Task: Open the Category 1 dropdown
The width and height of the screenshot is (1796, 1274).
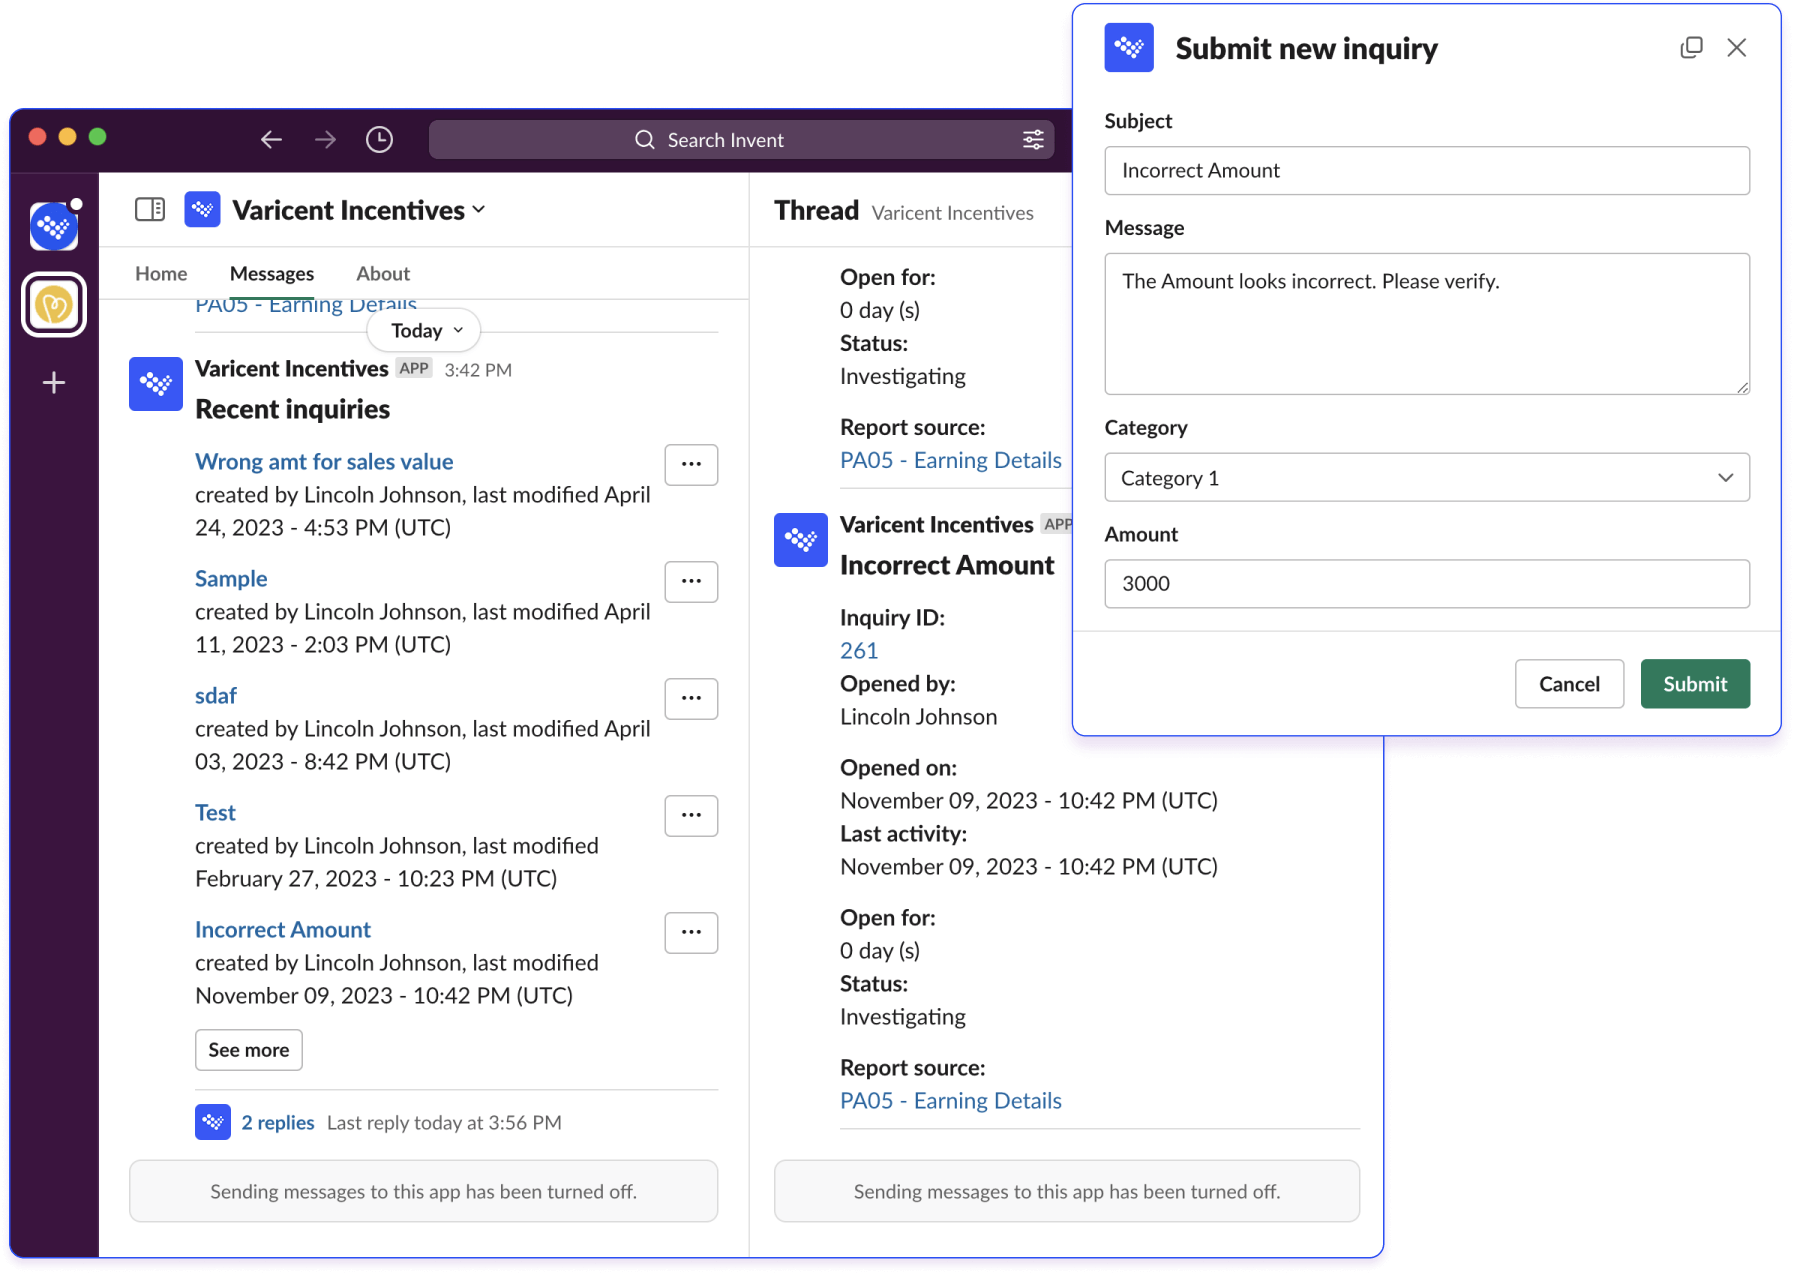Action: tap(1427, 478)
